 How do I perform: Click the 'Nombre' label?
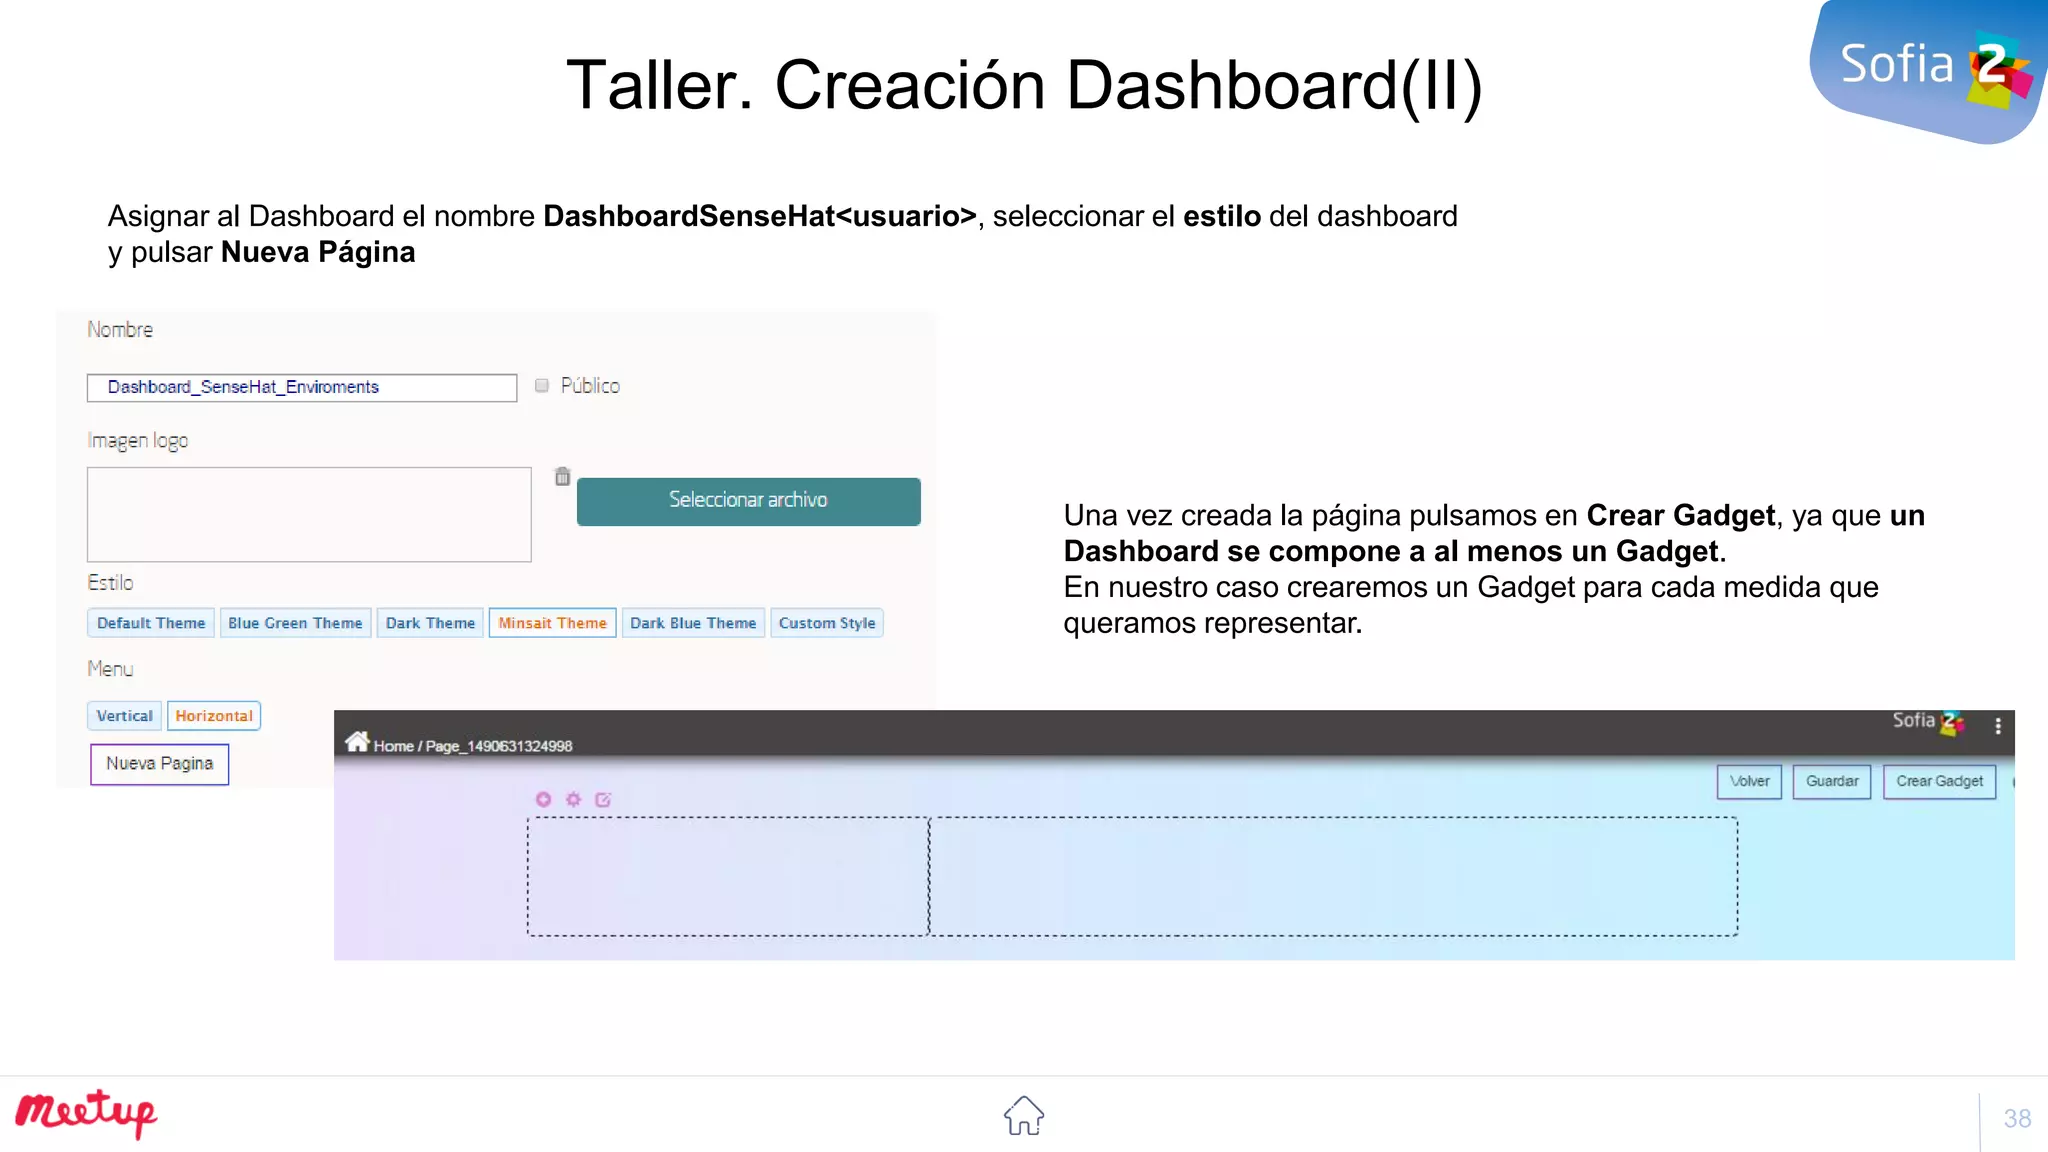(120, 329)
